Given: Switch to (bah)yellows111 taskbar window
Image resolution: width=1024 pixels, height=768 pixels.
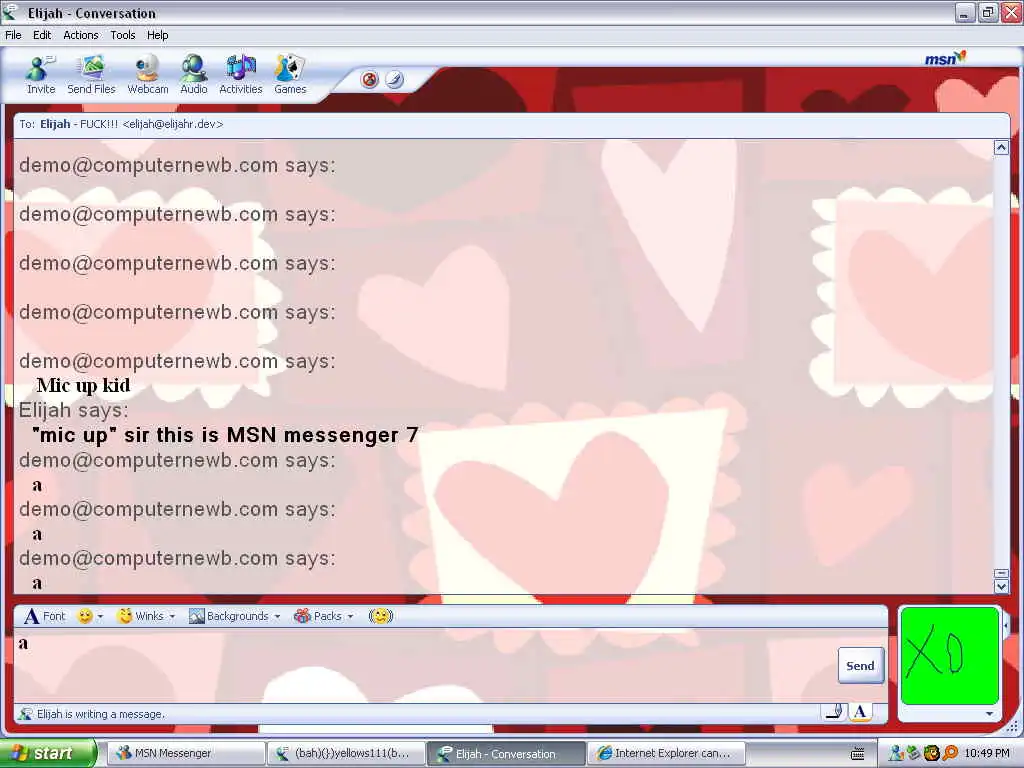Looking at the screenshot, I should 346,753.
